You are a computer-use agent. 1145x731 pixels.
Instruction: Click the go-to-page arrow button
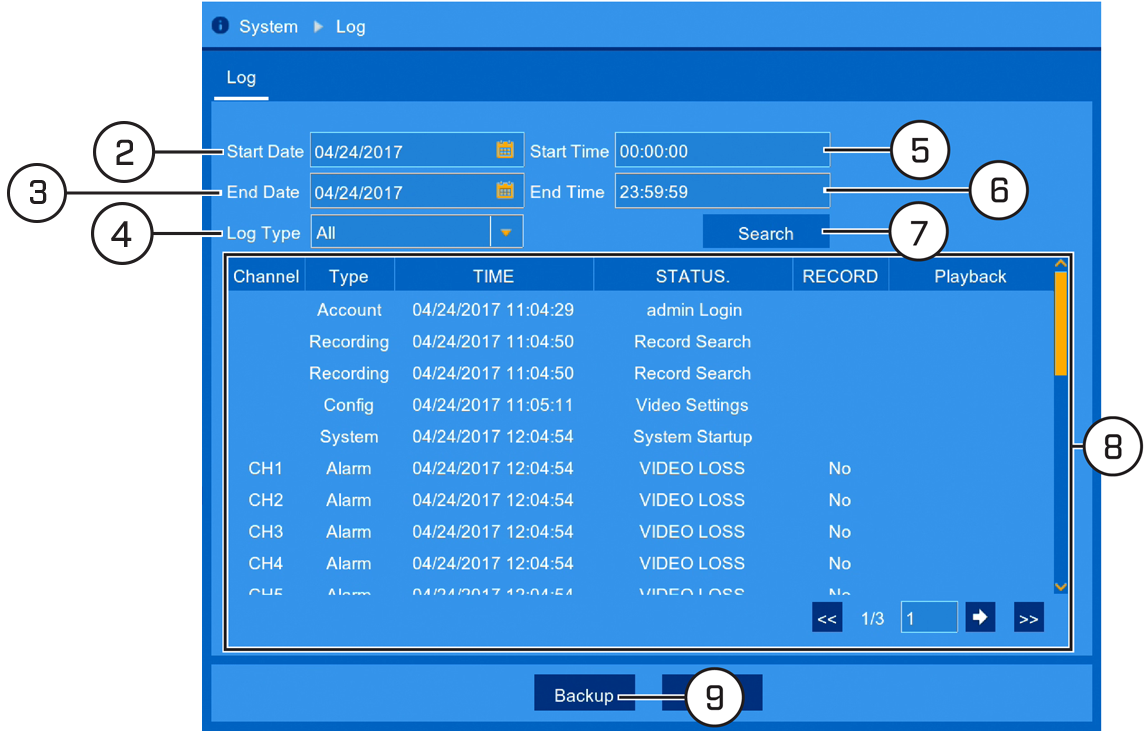[x=980, y=618]
